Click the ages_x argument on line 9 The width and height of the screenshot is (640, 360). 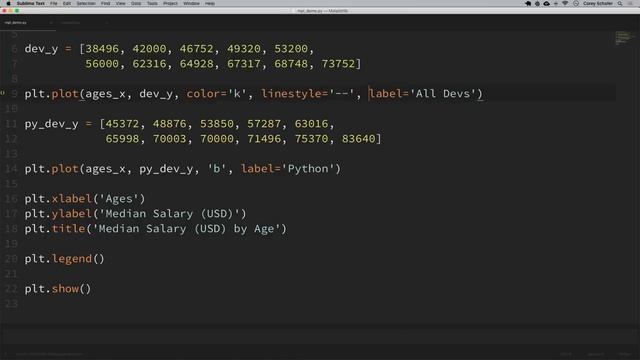click(x=105, y=94)
